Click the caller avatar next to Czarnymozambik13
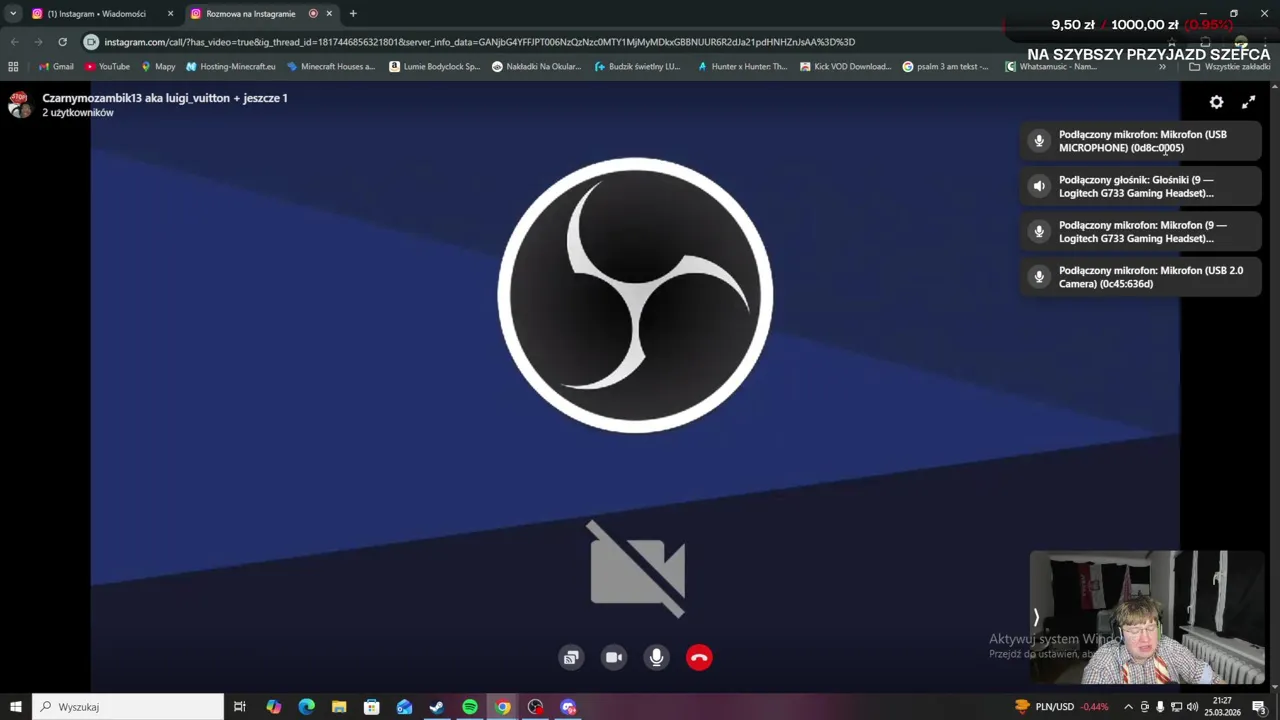This screenshot has height=720, width=1280. [x=19, y=104]
